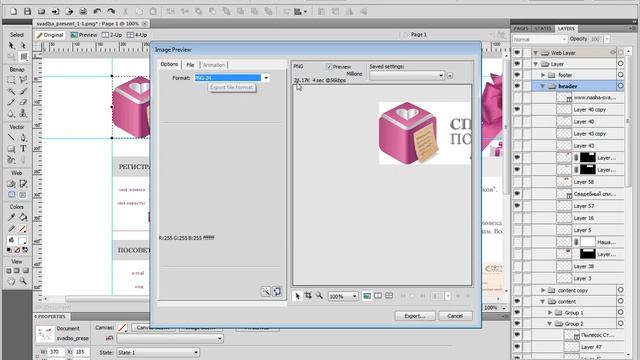
Task: Switch to the File tab in Image Preview
Action: 190,65
